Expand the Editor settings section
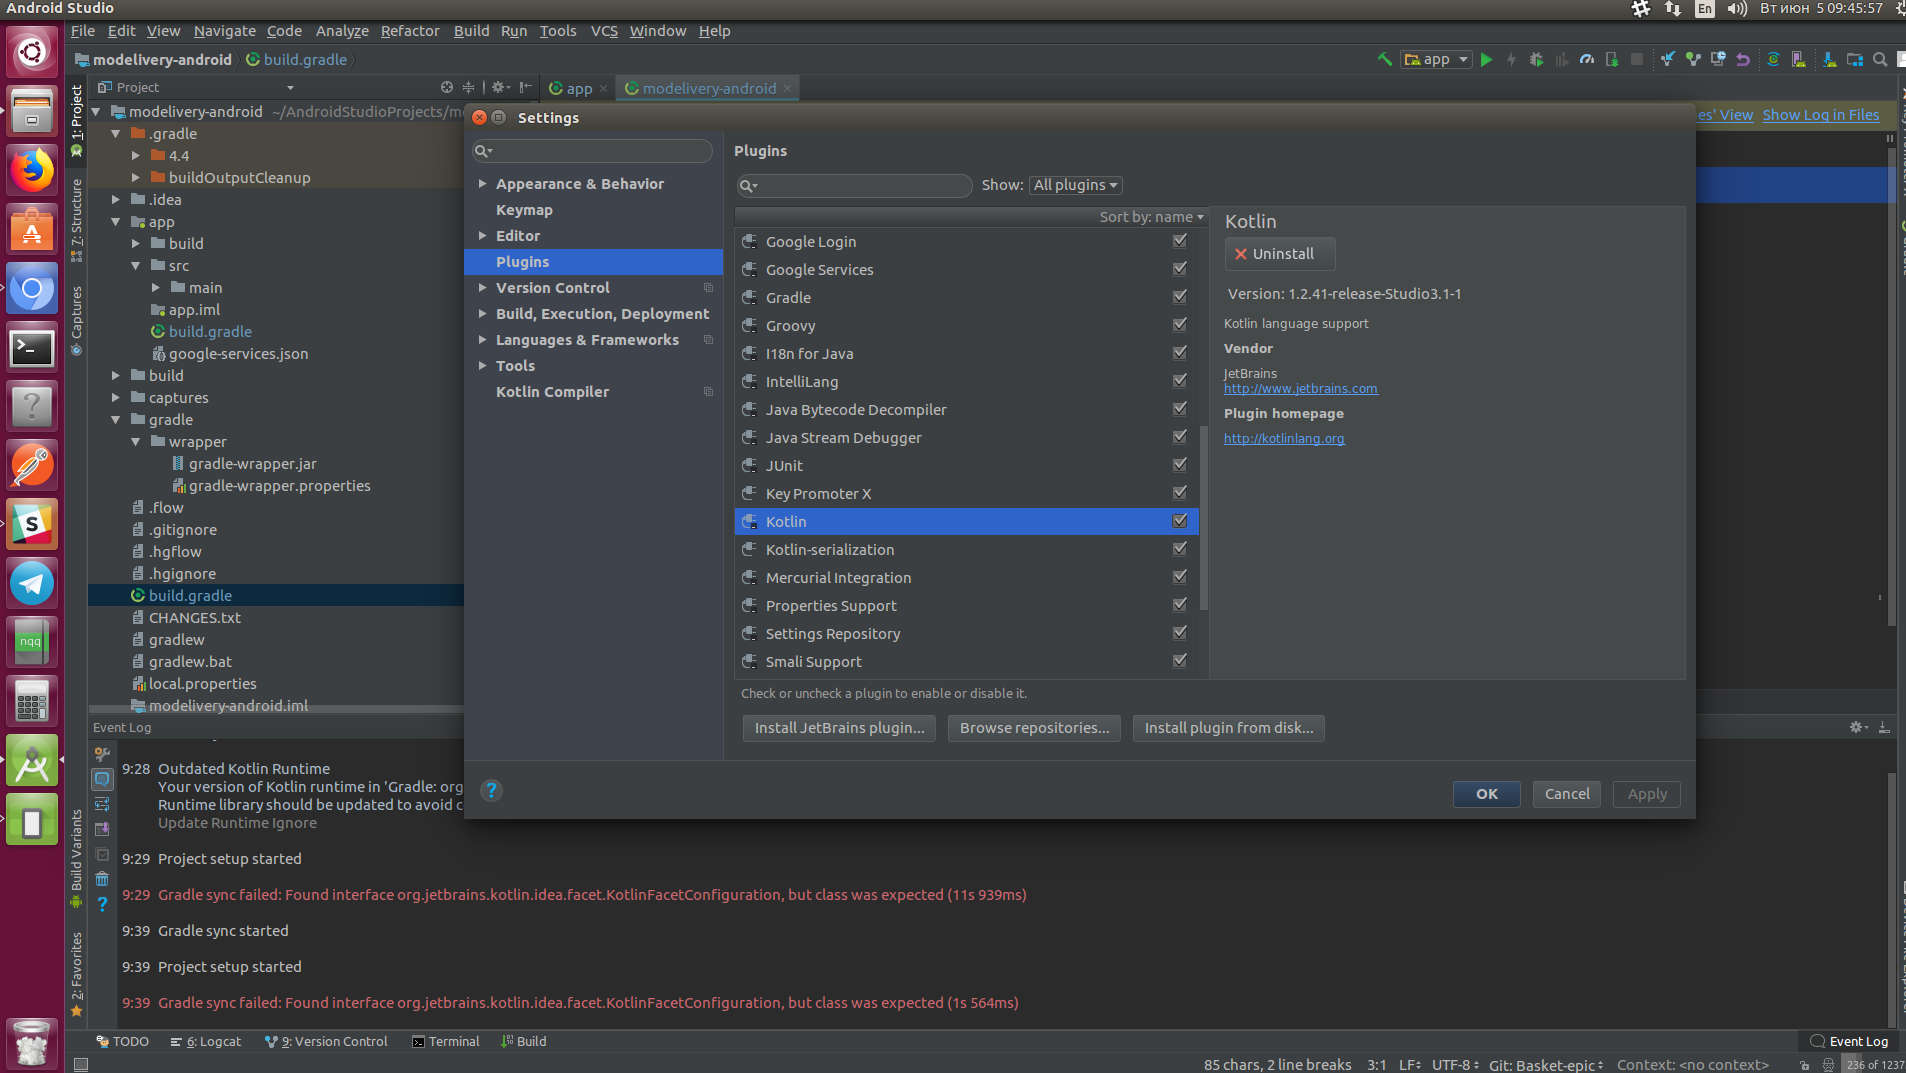 pyautogui.click(x=483, y=236)
